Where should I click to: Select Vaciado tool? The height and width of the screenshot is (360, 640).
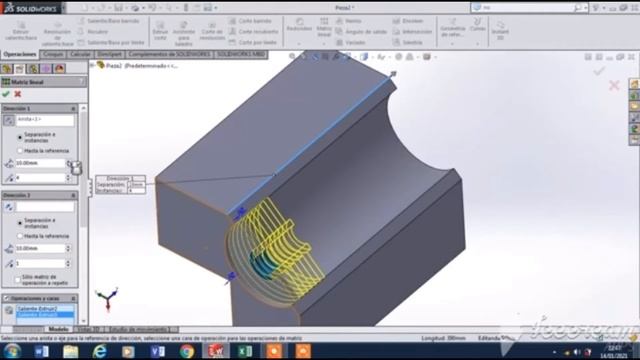[351, 42]
